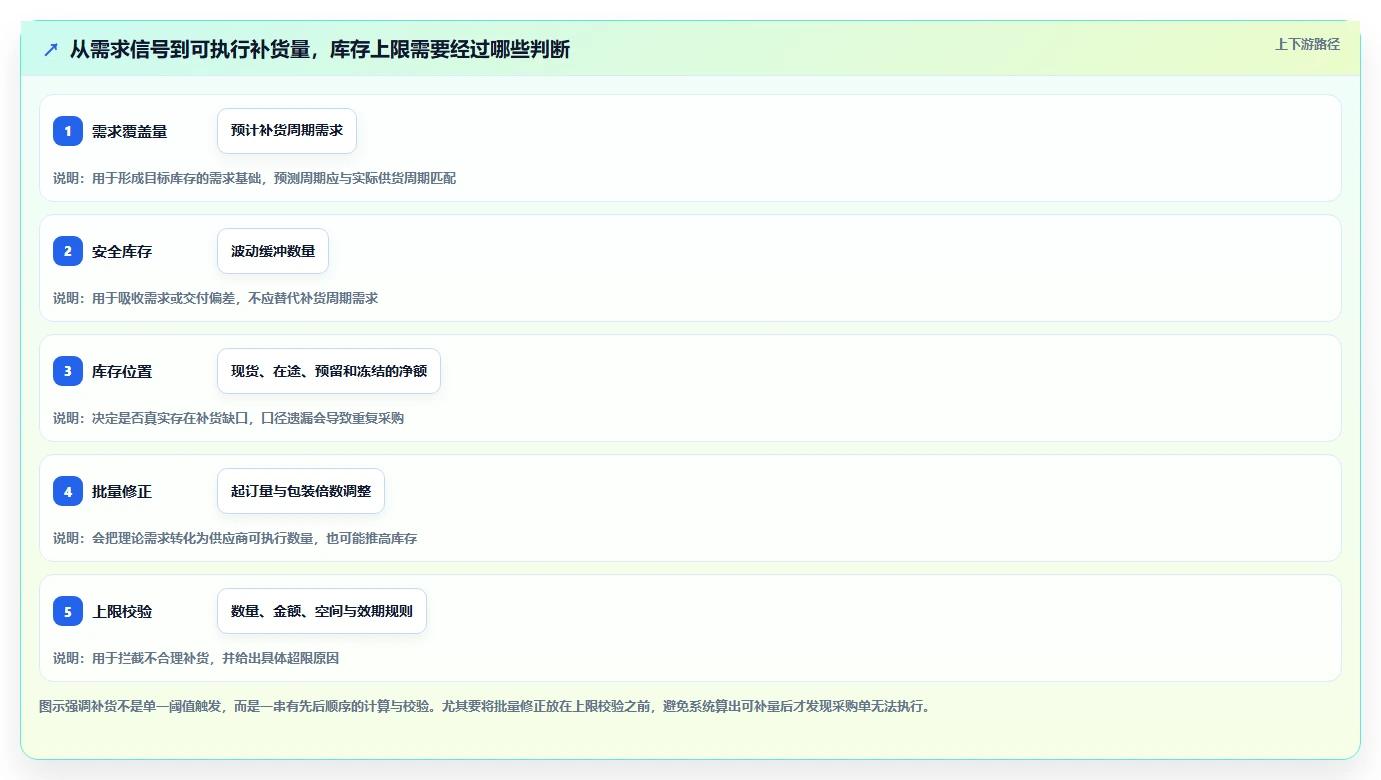Click description starting 用于形成目标库存的需求基础

tap(255, 178)
